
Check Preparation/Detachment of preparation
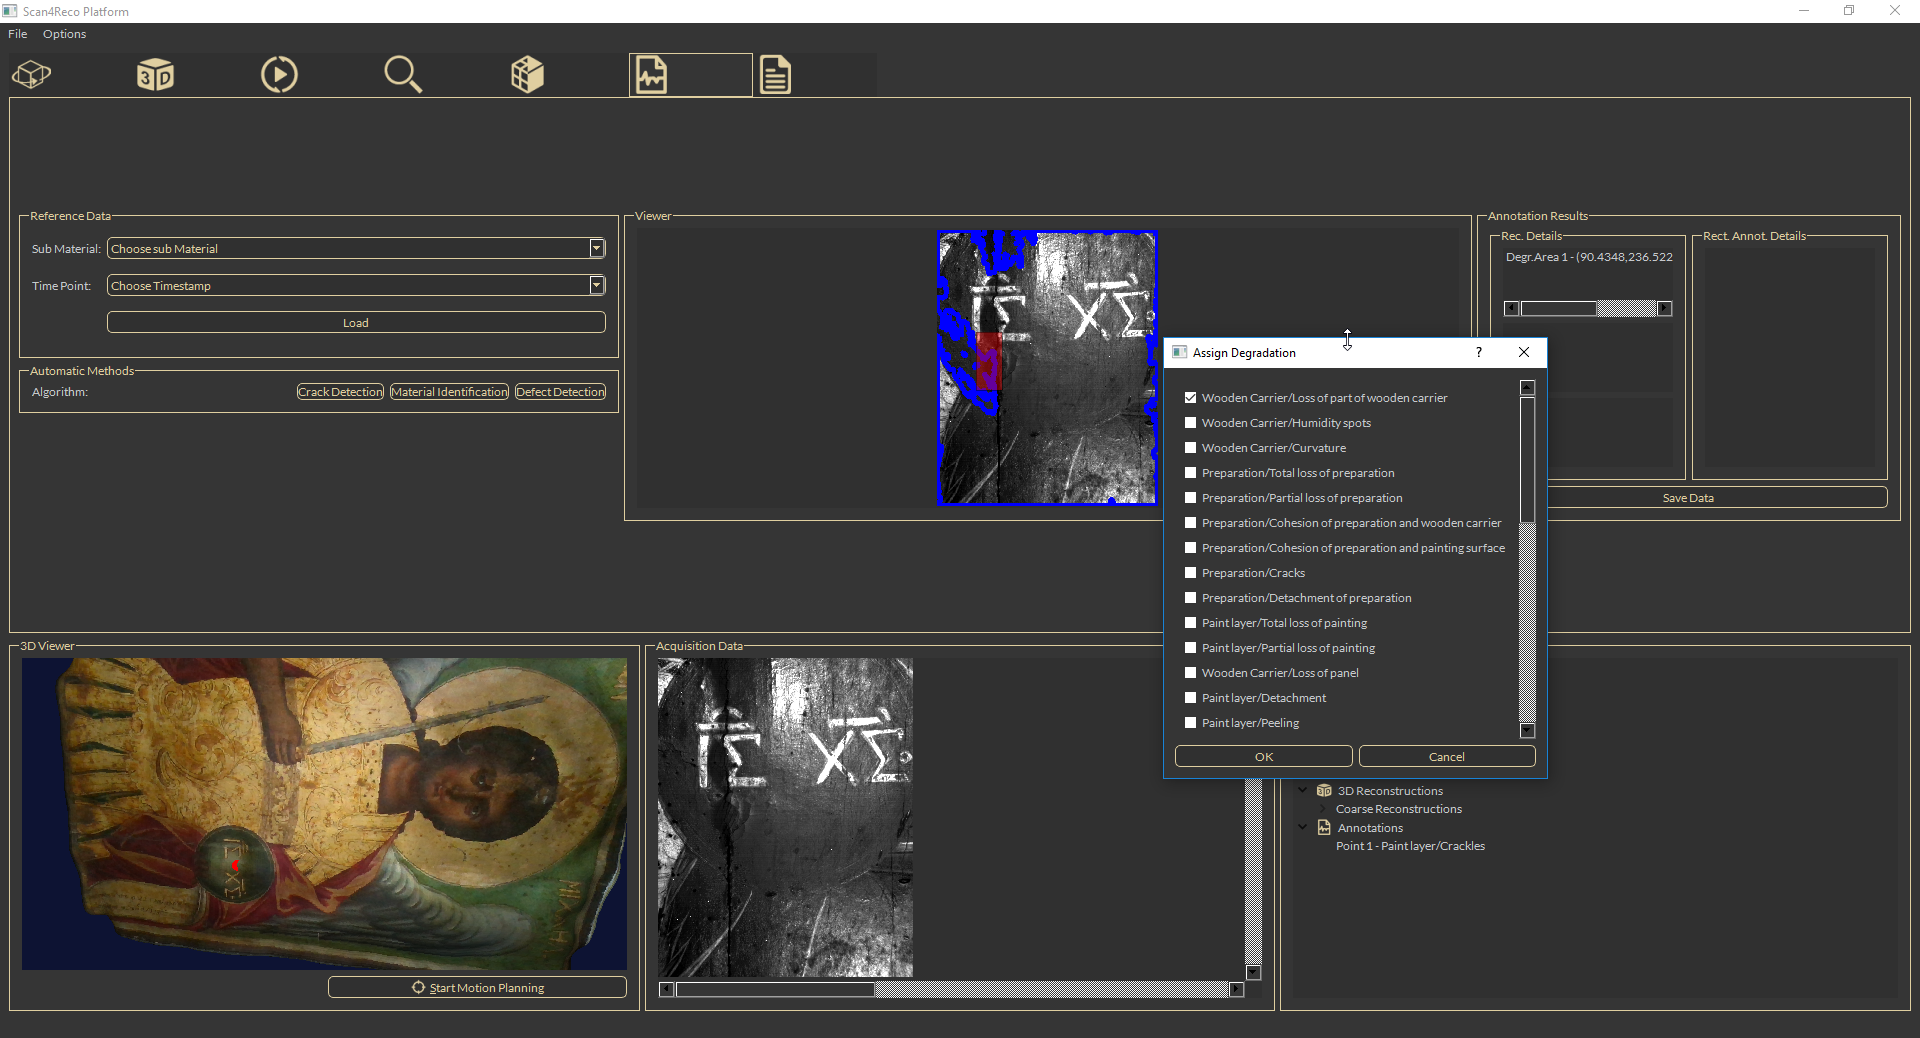click(x=1190, y=598)
